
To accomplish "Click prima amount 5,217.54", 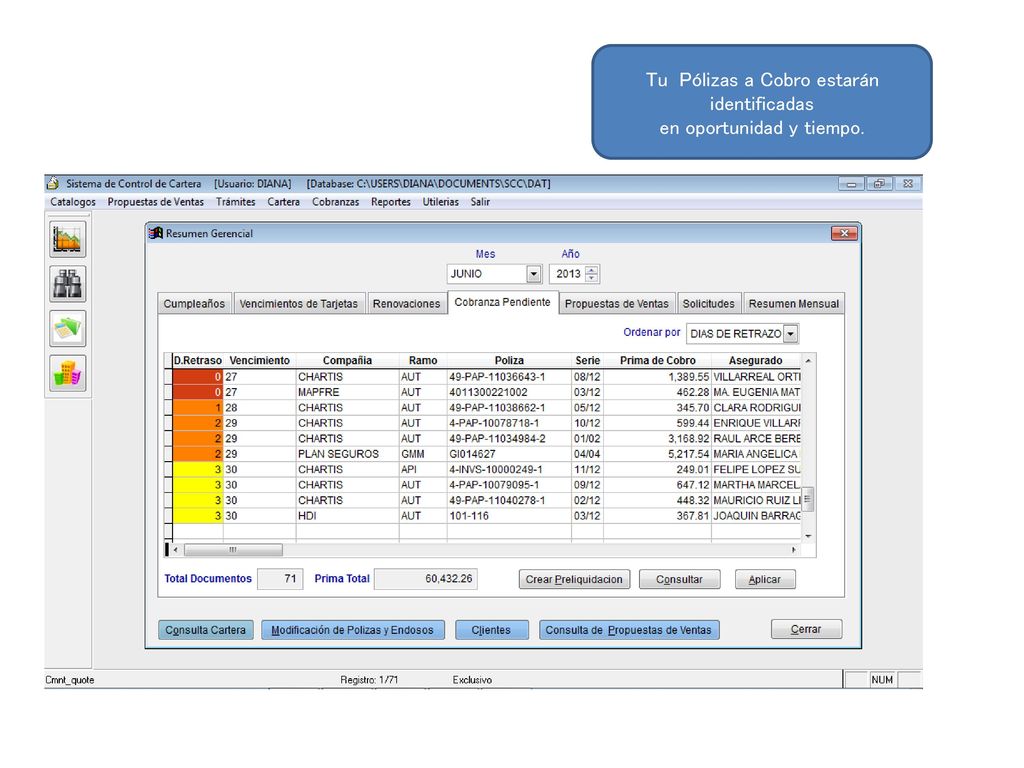I will (x=658, y=454).
